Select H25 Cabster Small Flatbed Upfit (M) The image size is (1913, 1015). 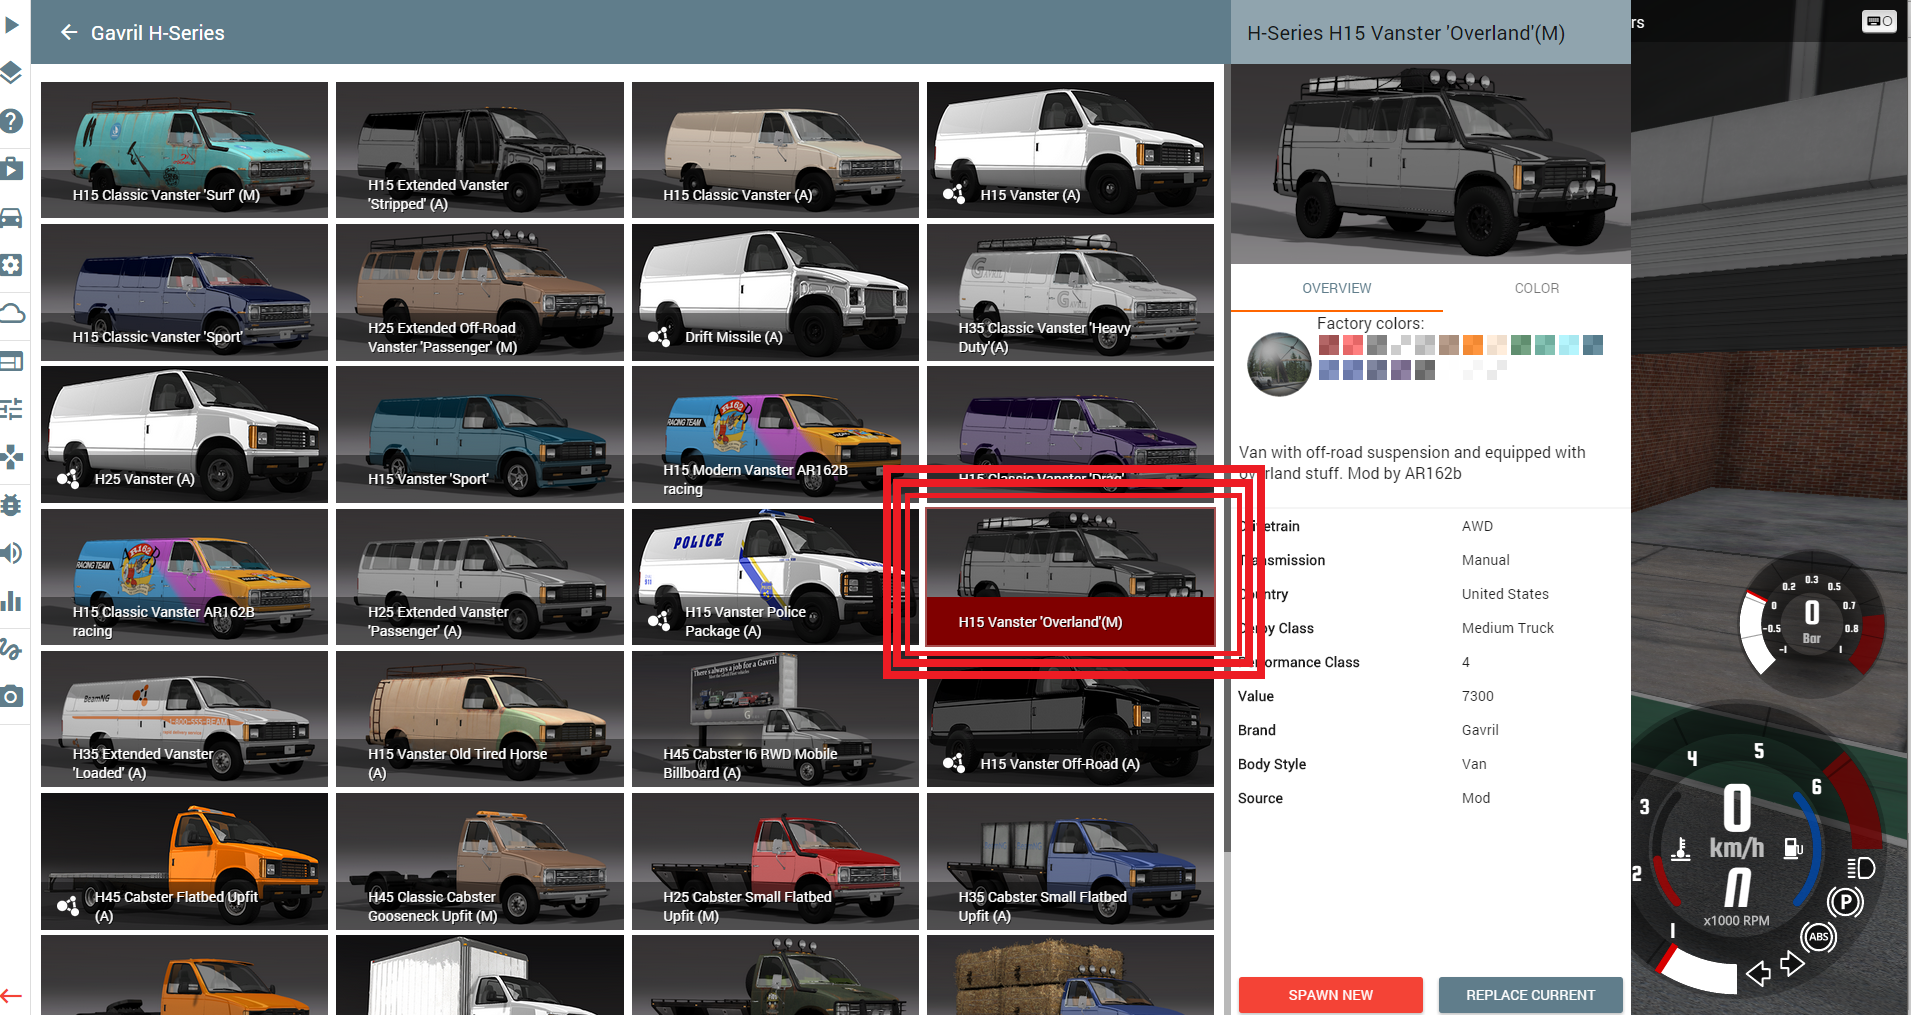[775, 861]
